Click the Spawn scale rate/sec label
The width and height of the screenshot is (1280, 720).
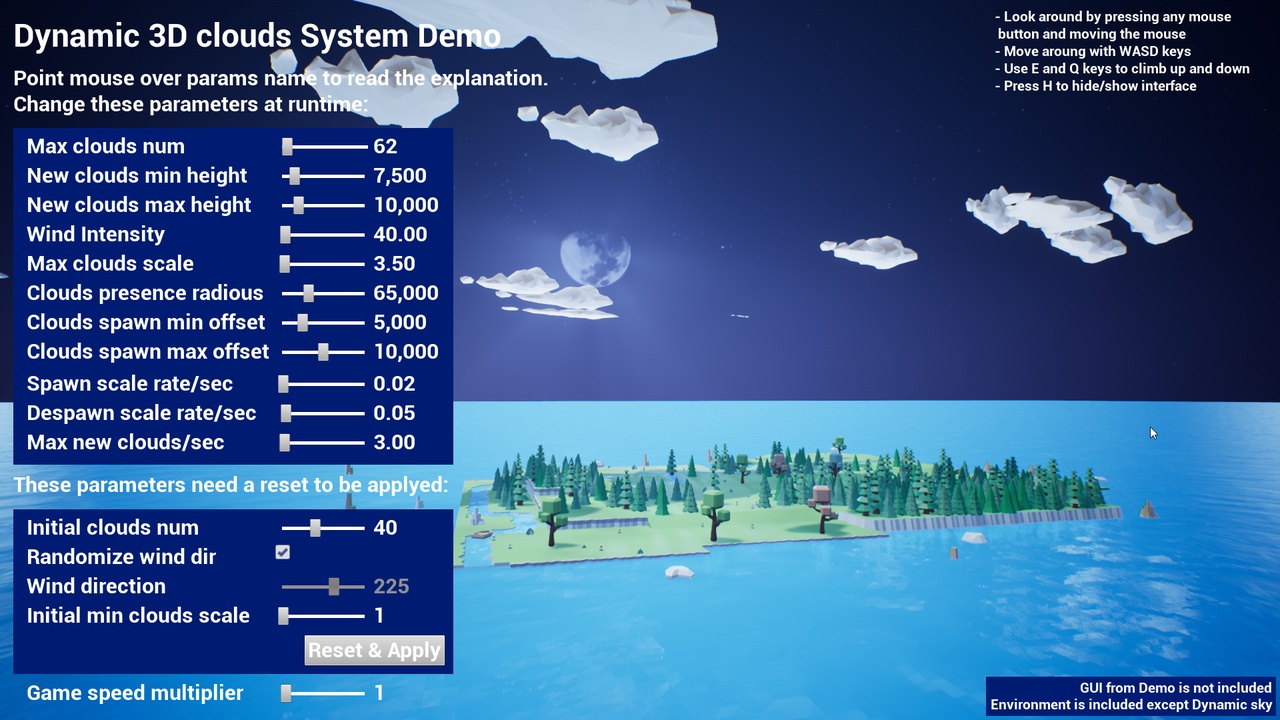(130, 384)
